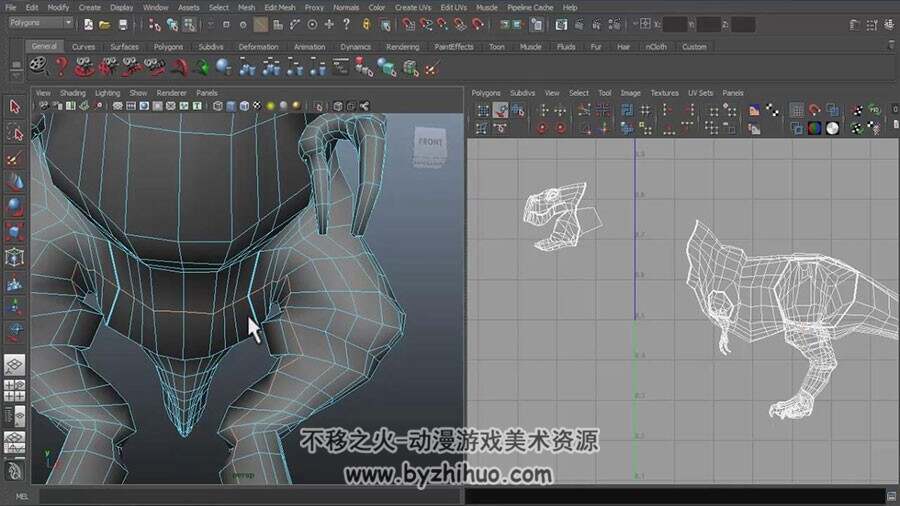Choose the Paint Selection tool
This screenshot has height=506, width=900.
coord(15,159)
